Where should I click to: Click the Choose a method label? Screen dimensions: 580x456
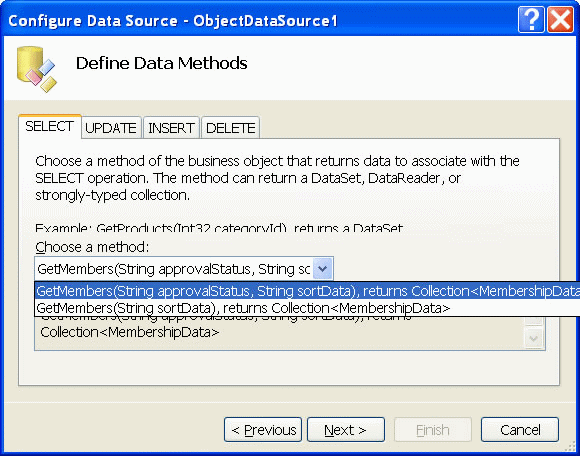tap(92, 247)
